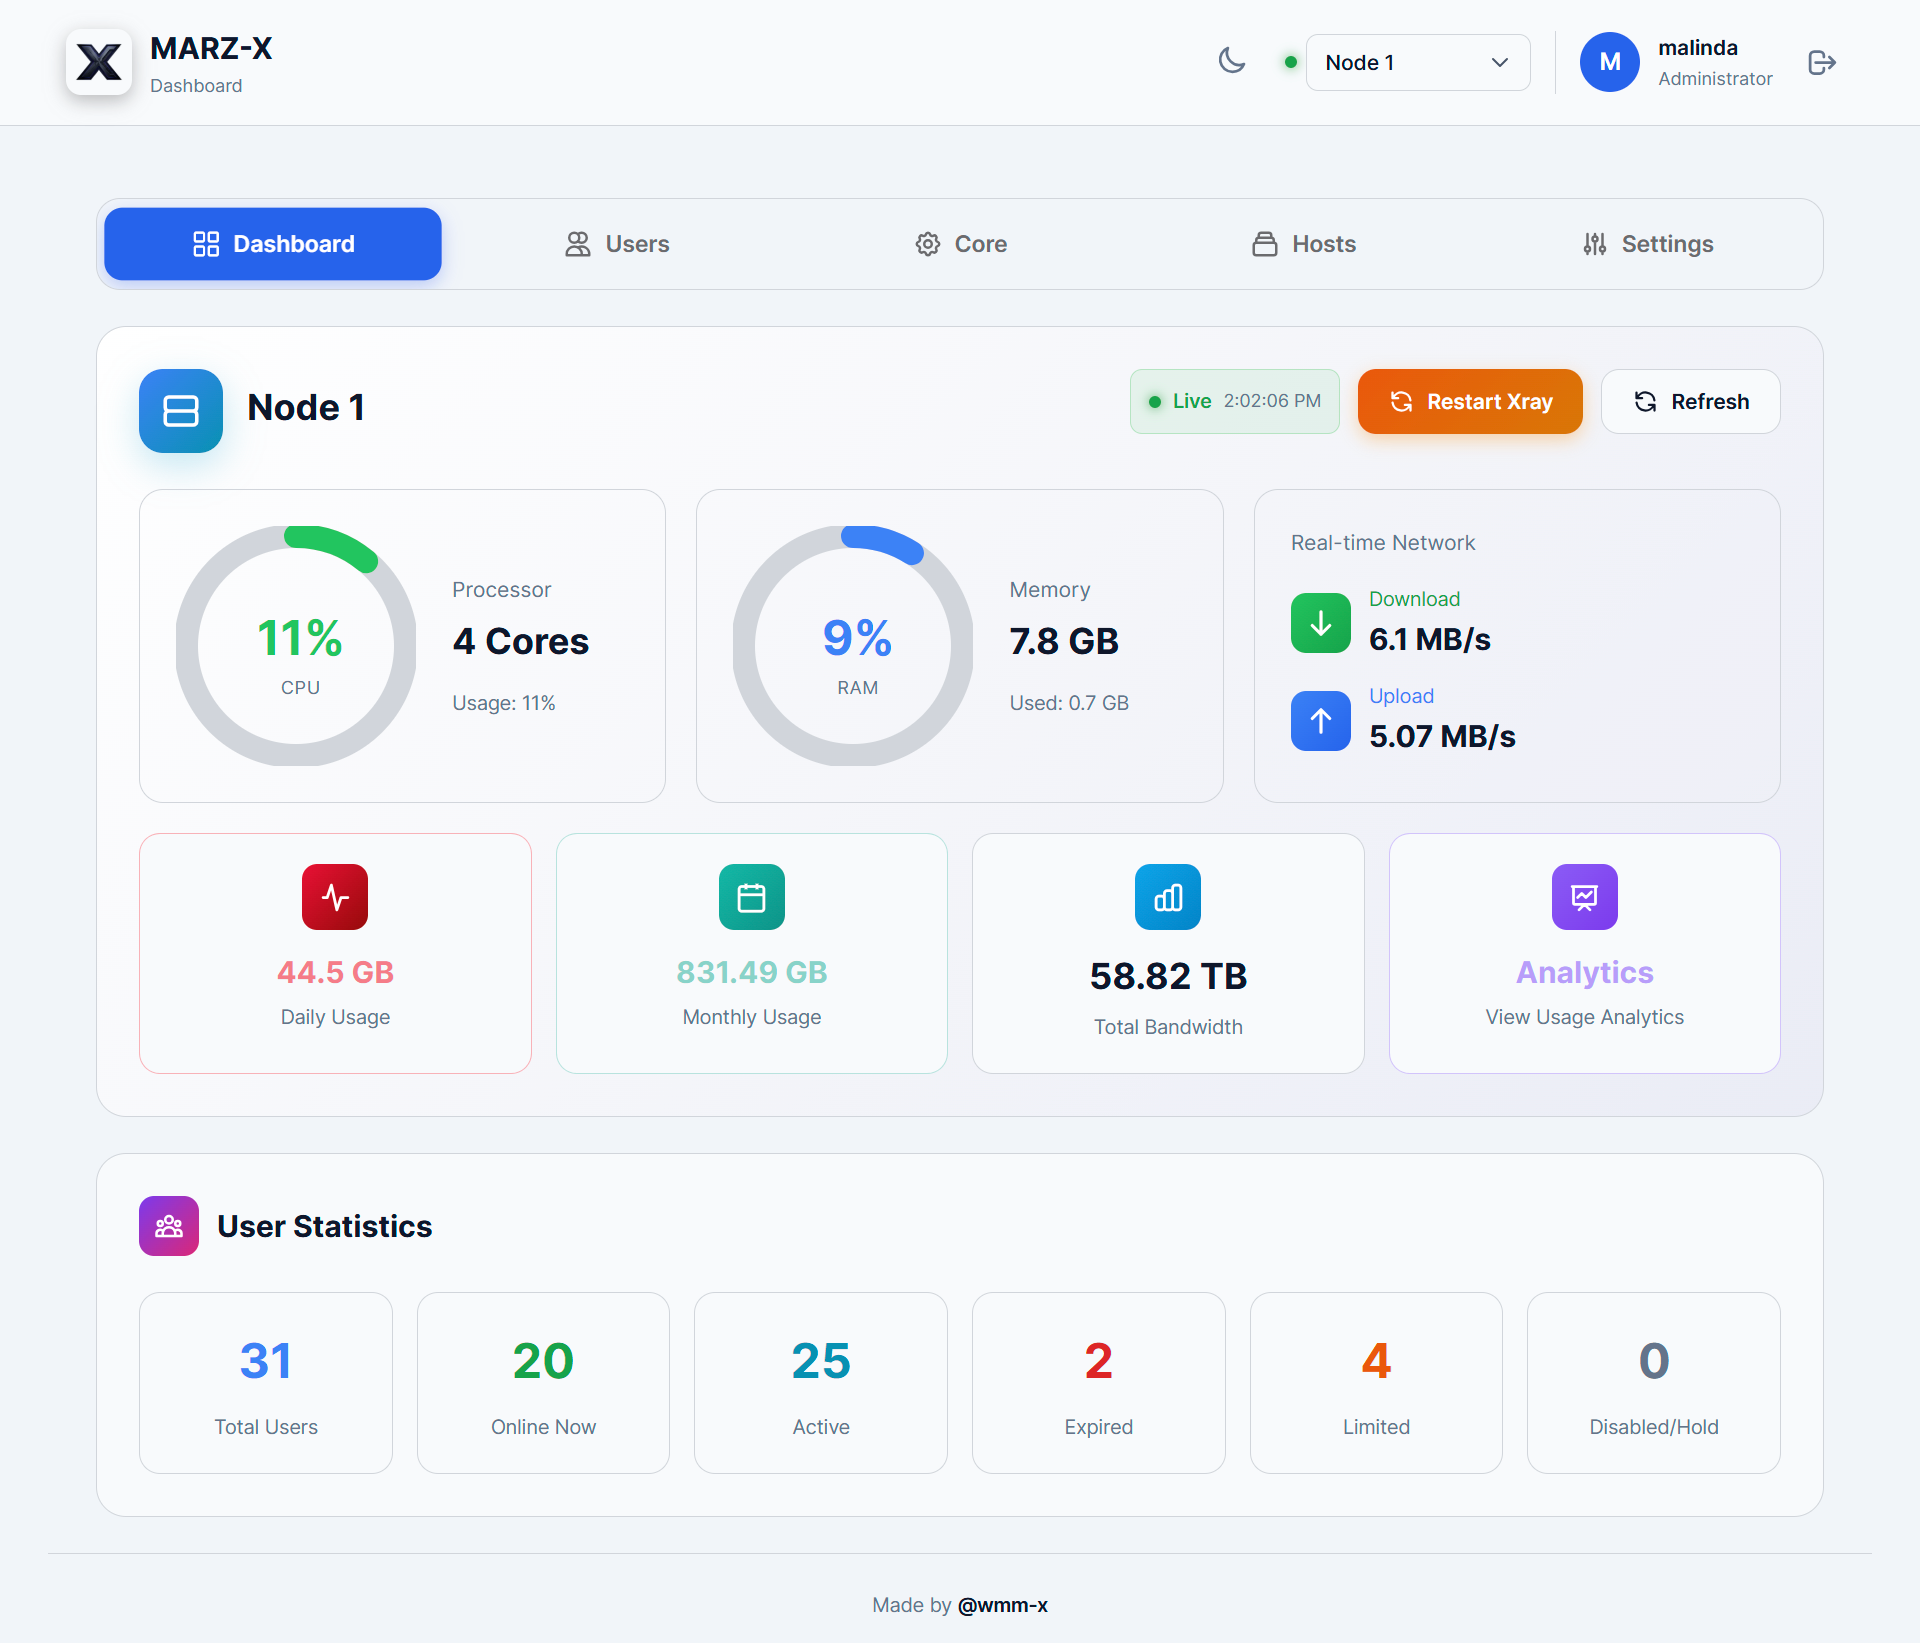1920x1643 pixels.
Task: Click the Total Bandwidth bar chart icon
Action: pos(1167,897)
